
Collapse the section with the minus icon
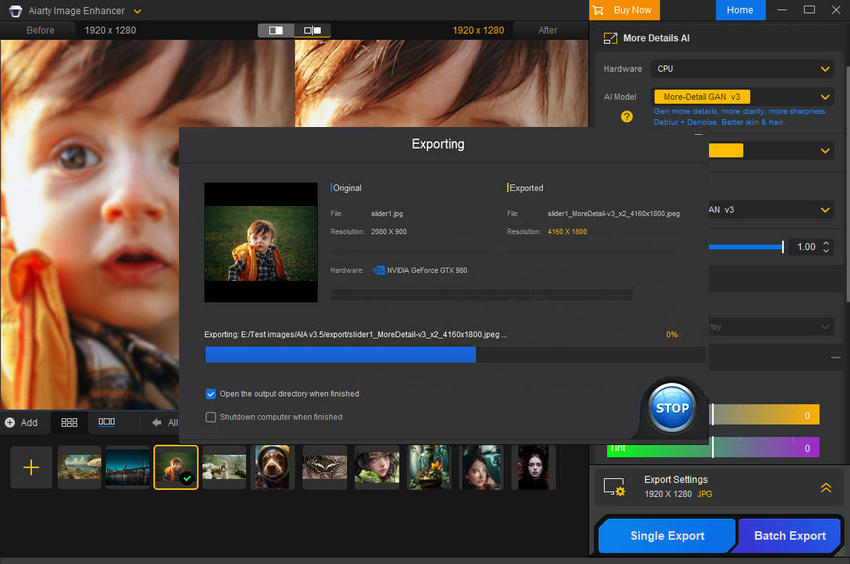point(835,357)
